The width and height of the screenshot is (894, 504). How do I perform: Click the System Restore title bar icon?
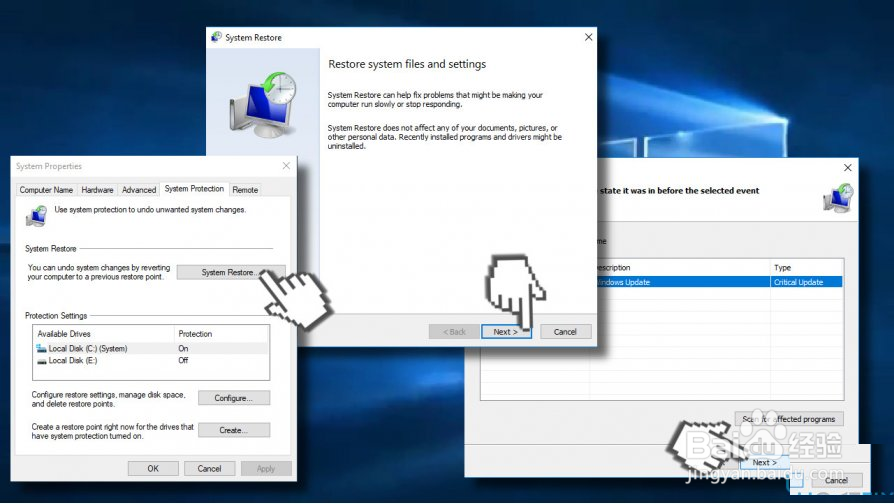[216, 38]
